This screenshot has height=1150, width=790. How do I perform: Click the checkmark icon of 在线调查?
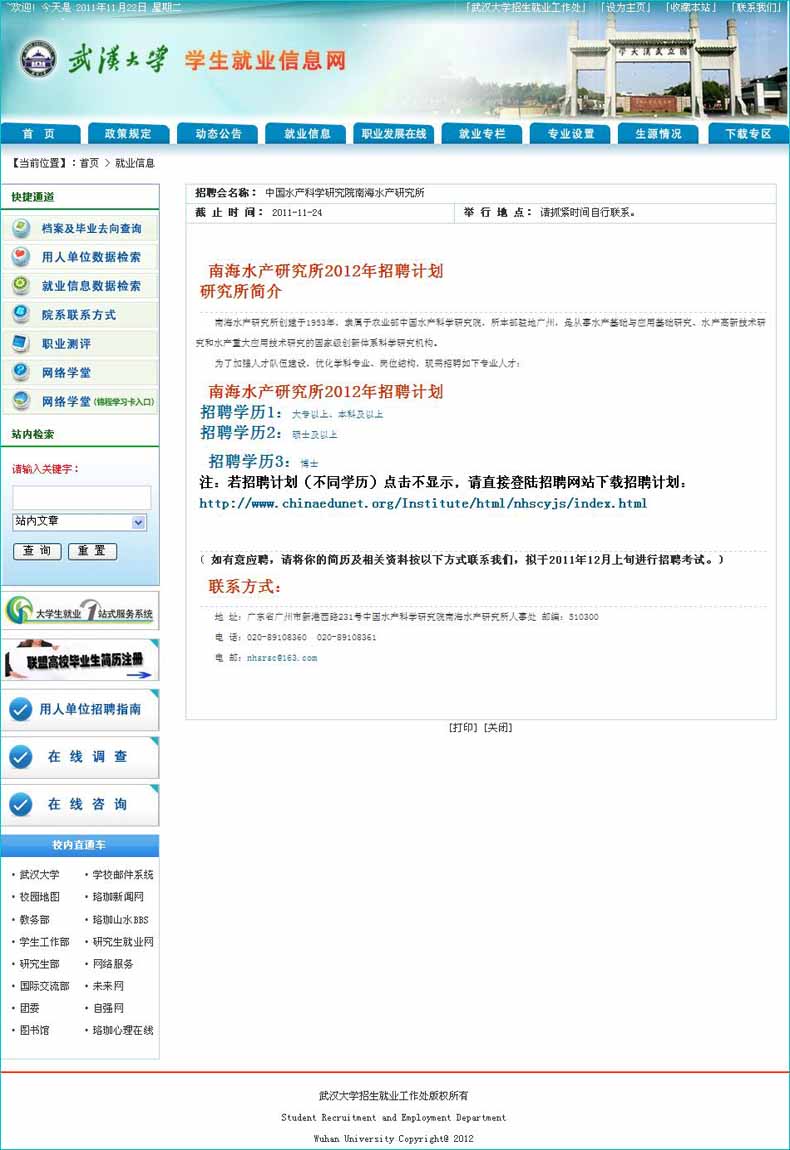(x=21, y=757)
